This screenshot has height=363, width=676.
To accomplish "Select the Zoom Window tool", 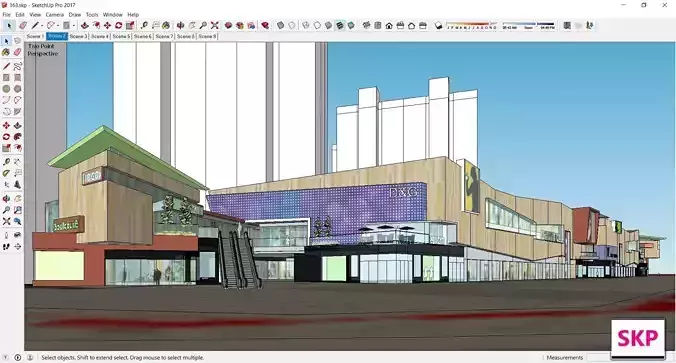I will 17,210.
